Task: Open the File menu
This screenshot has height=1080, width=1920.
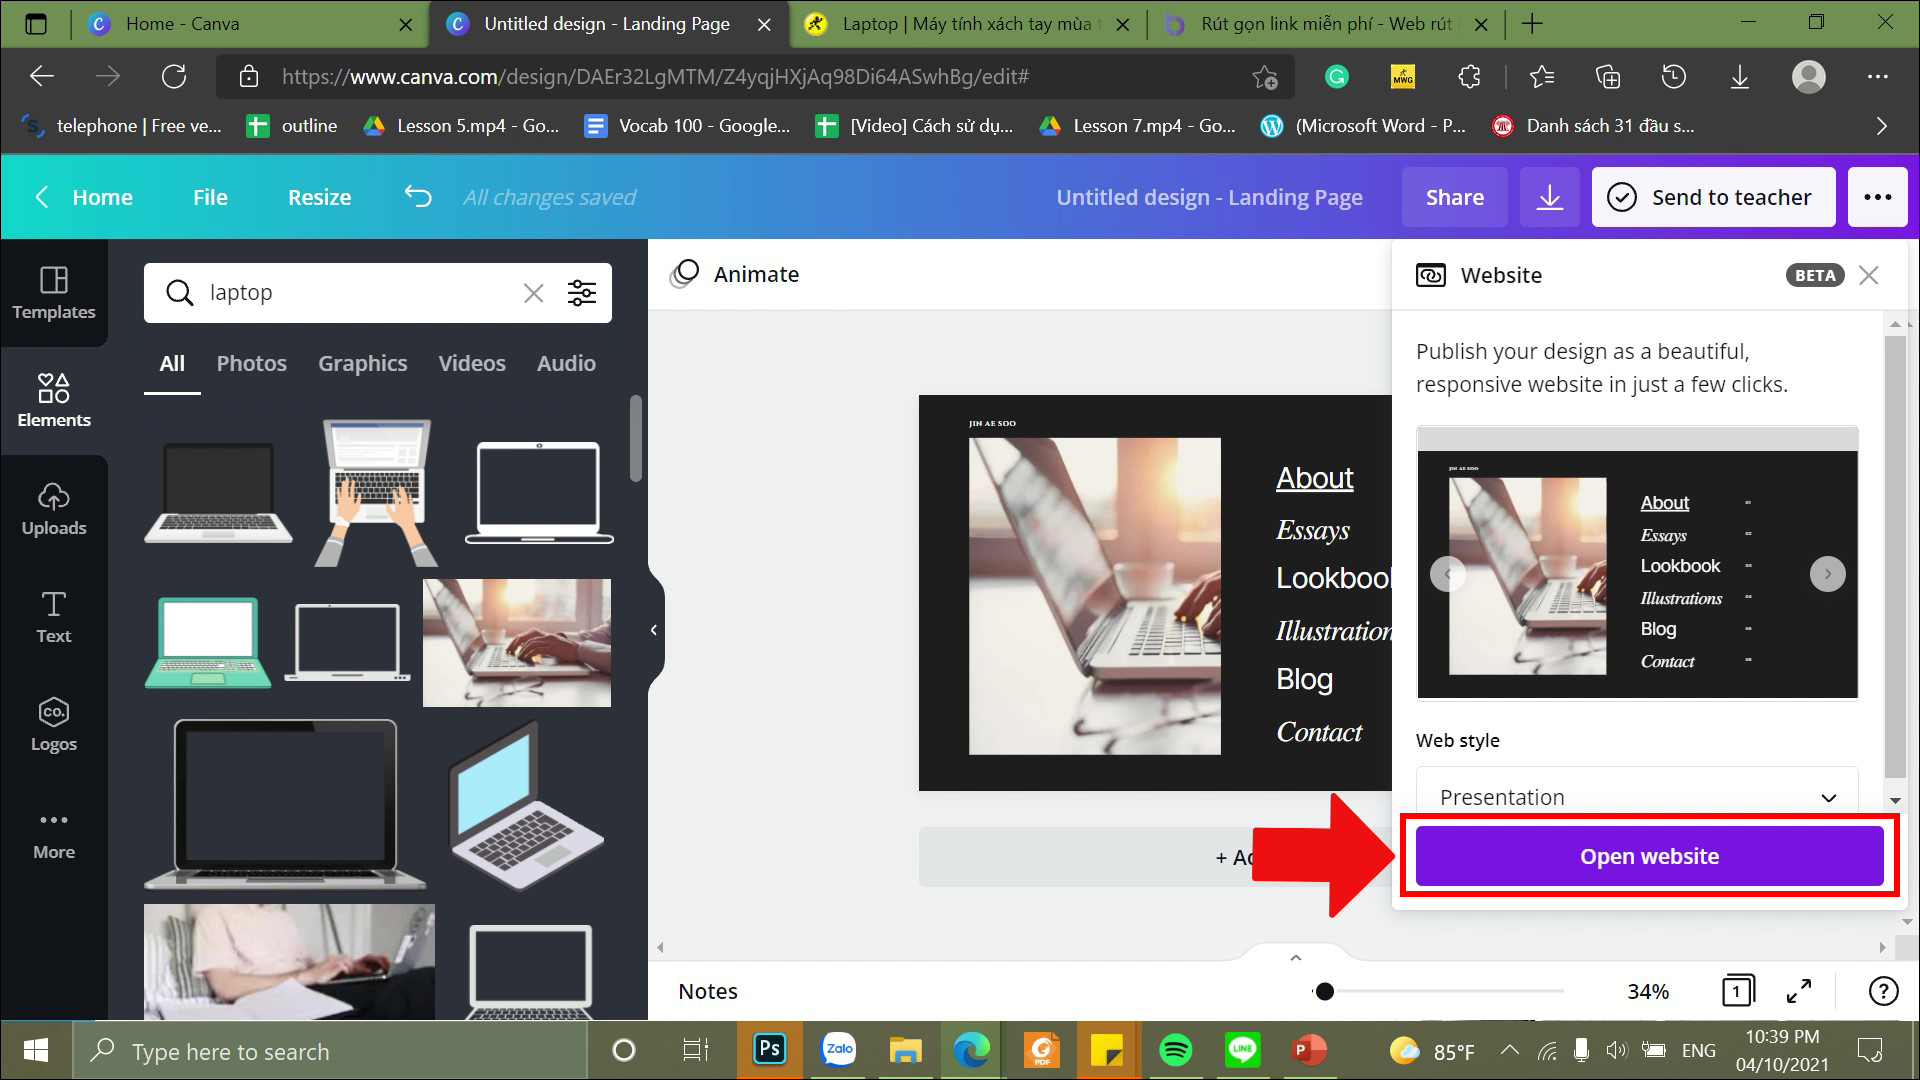Action: [x=209, y=196]
